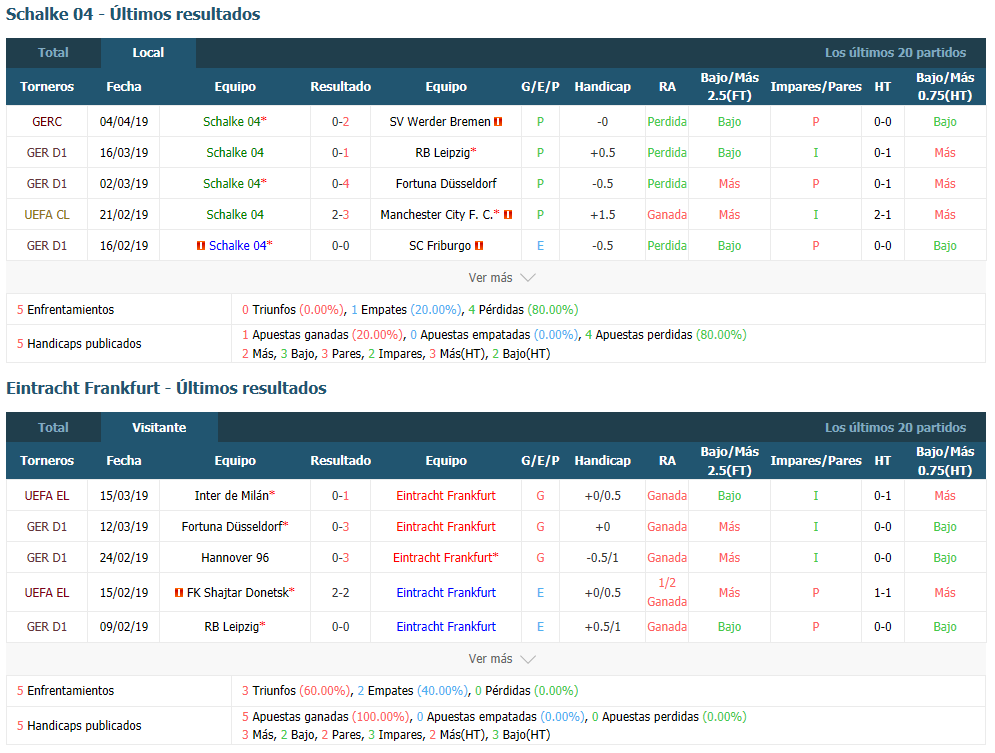Select the Visitante tab

click(x=159, y=428)
